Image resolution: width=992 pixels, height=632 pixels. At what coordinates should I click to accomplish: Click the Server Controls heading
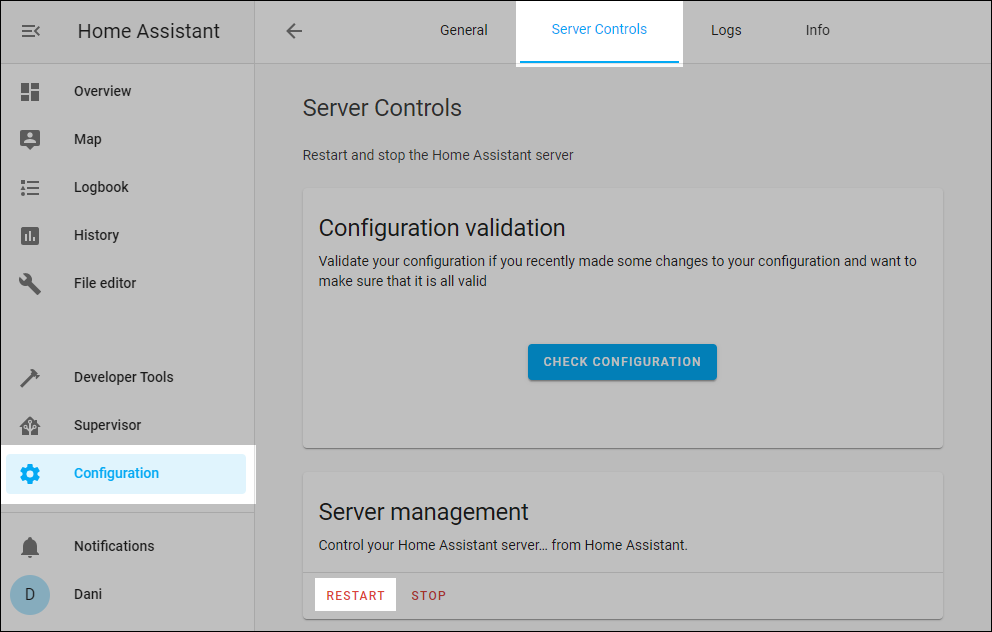(382, 108)
